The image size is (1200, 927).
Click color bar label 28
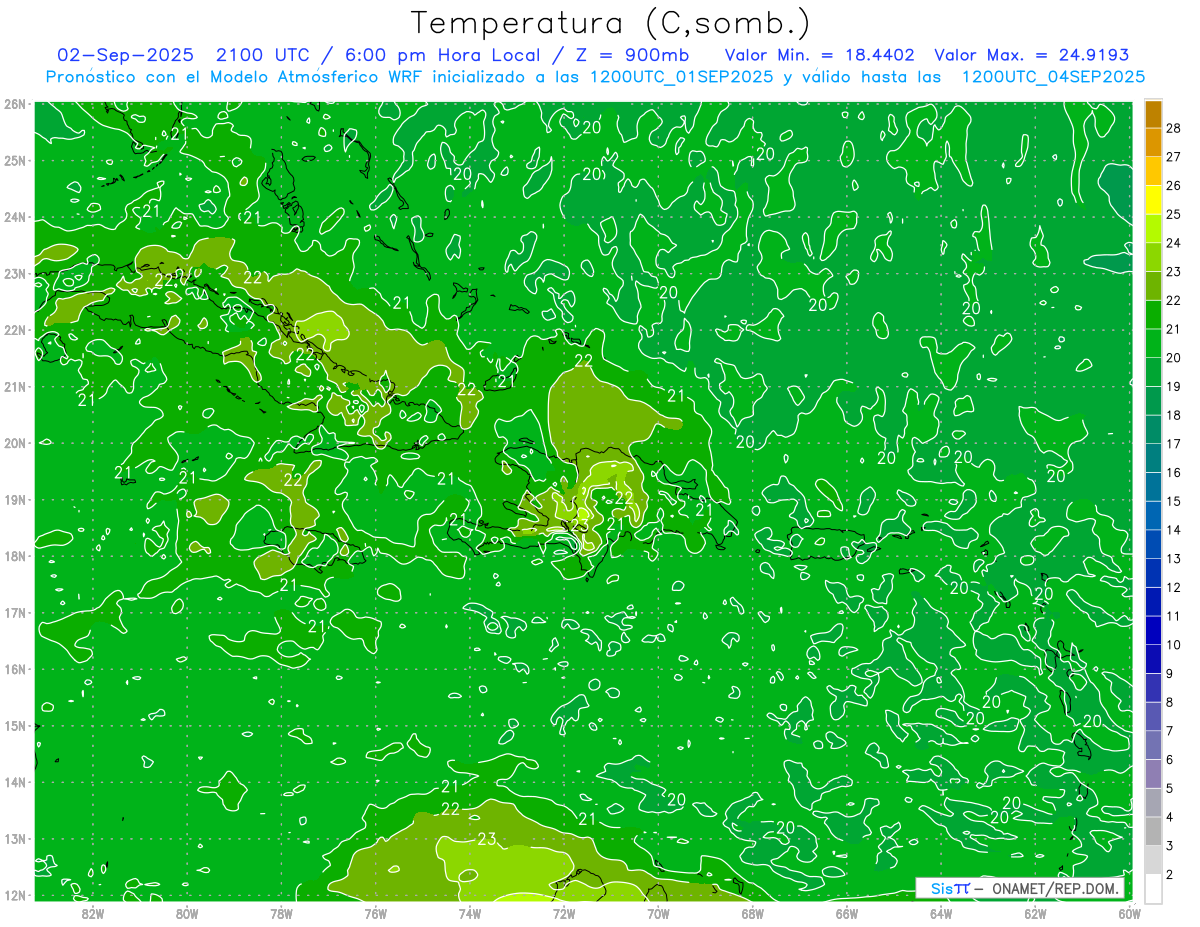[x=1173, y=128]
